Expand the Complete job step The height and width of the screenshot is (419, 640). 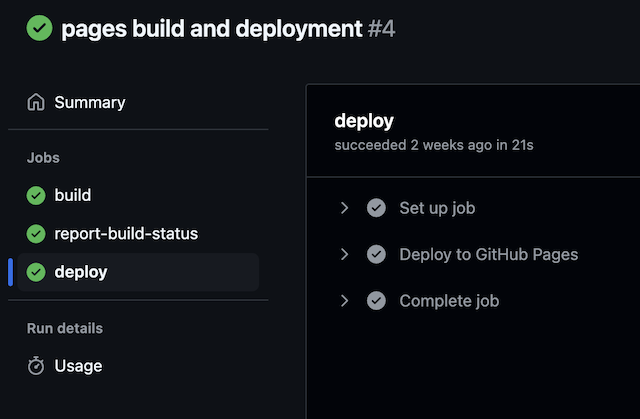344,301
